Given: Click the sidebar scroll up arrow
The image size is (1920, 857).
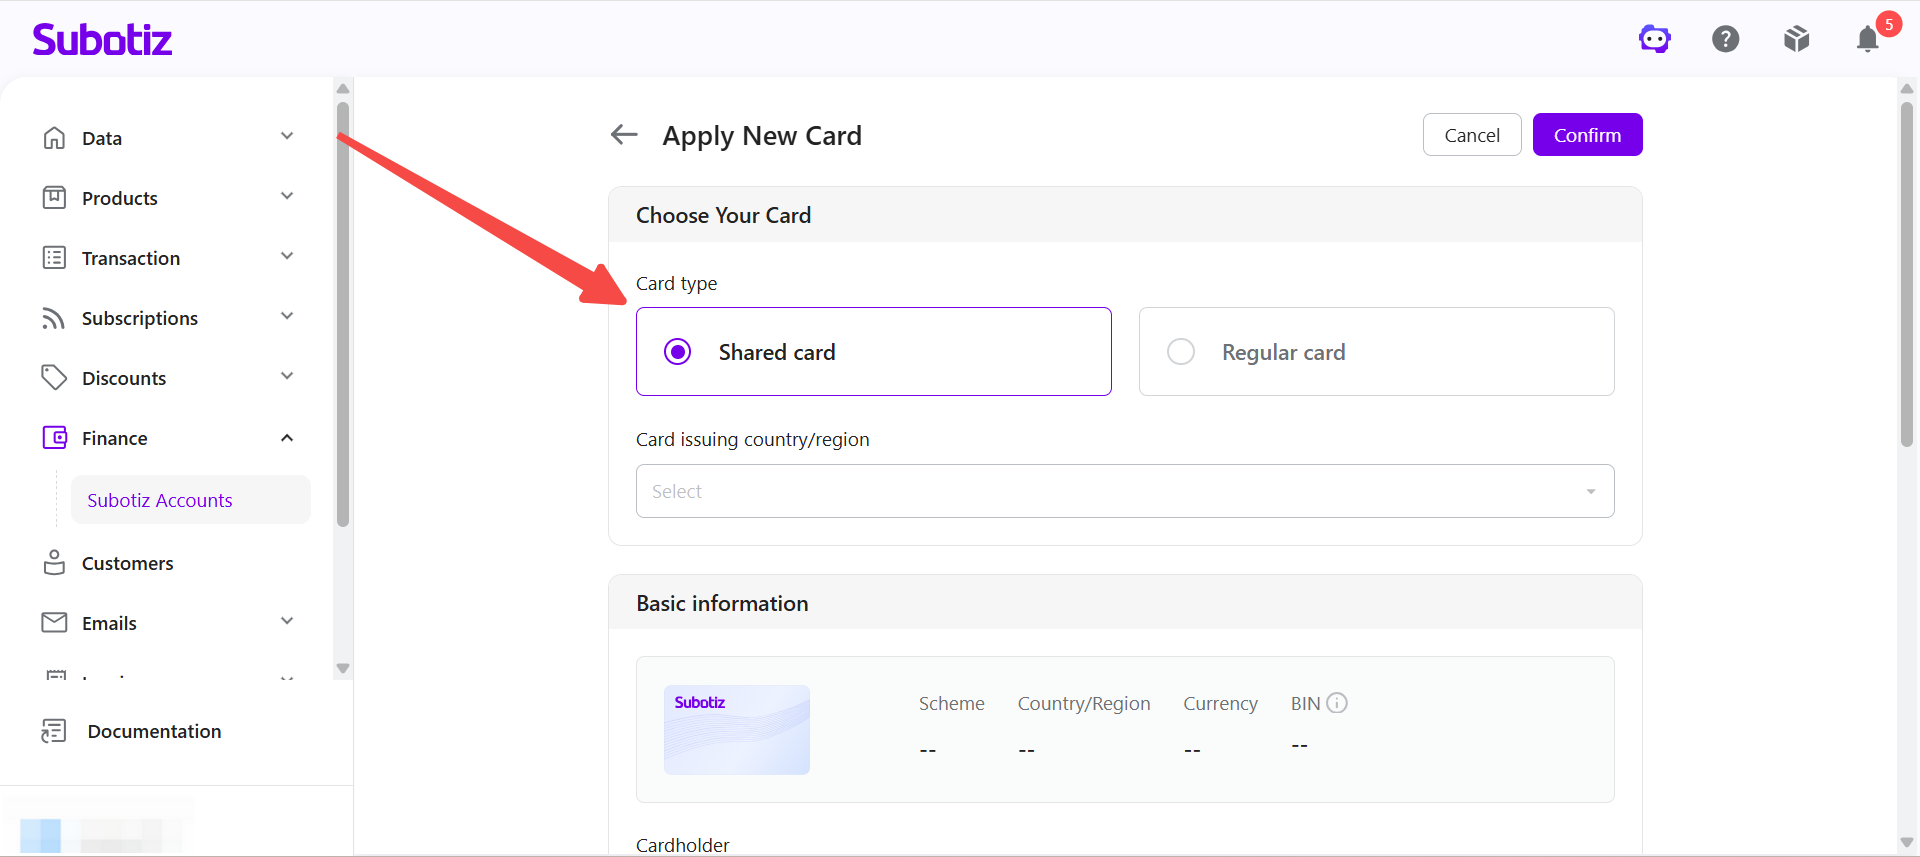Looking at the screenshot, I should click(343, 89).
